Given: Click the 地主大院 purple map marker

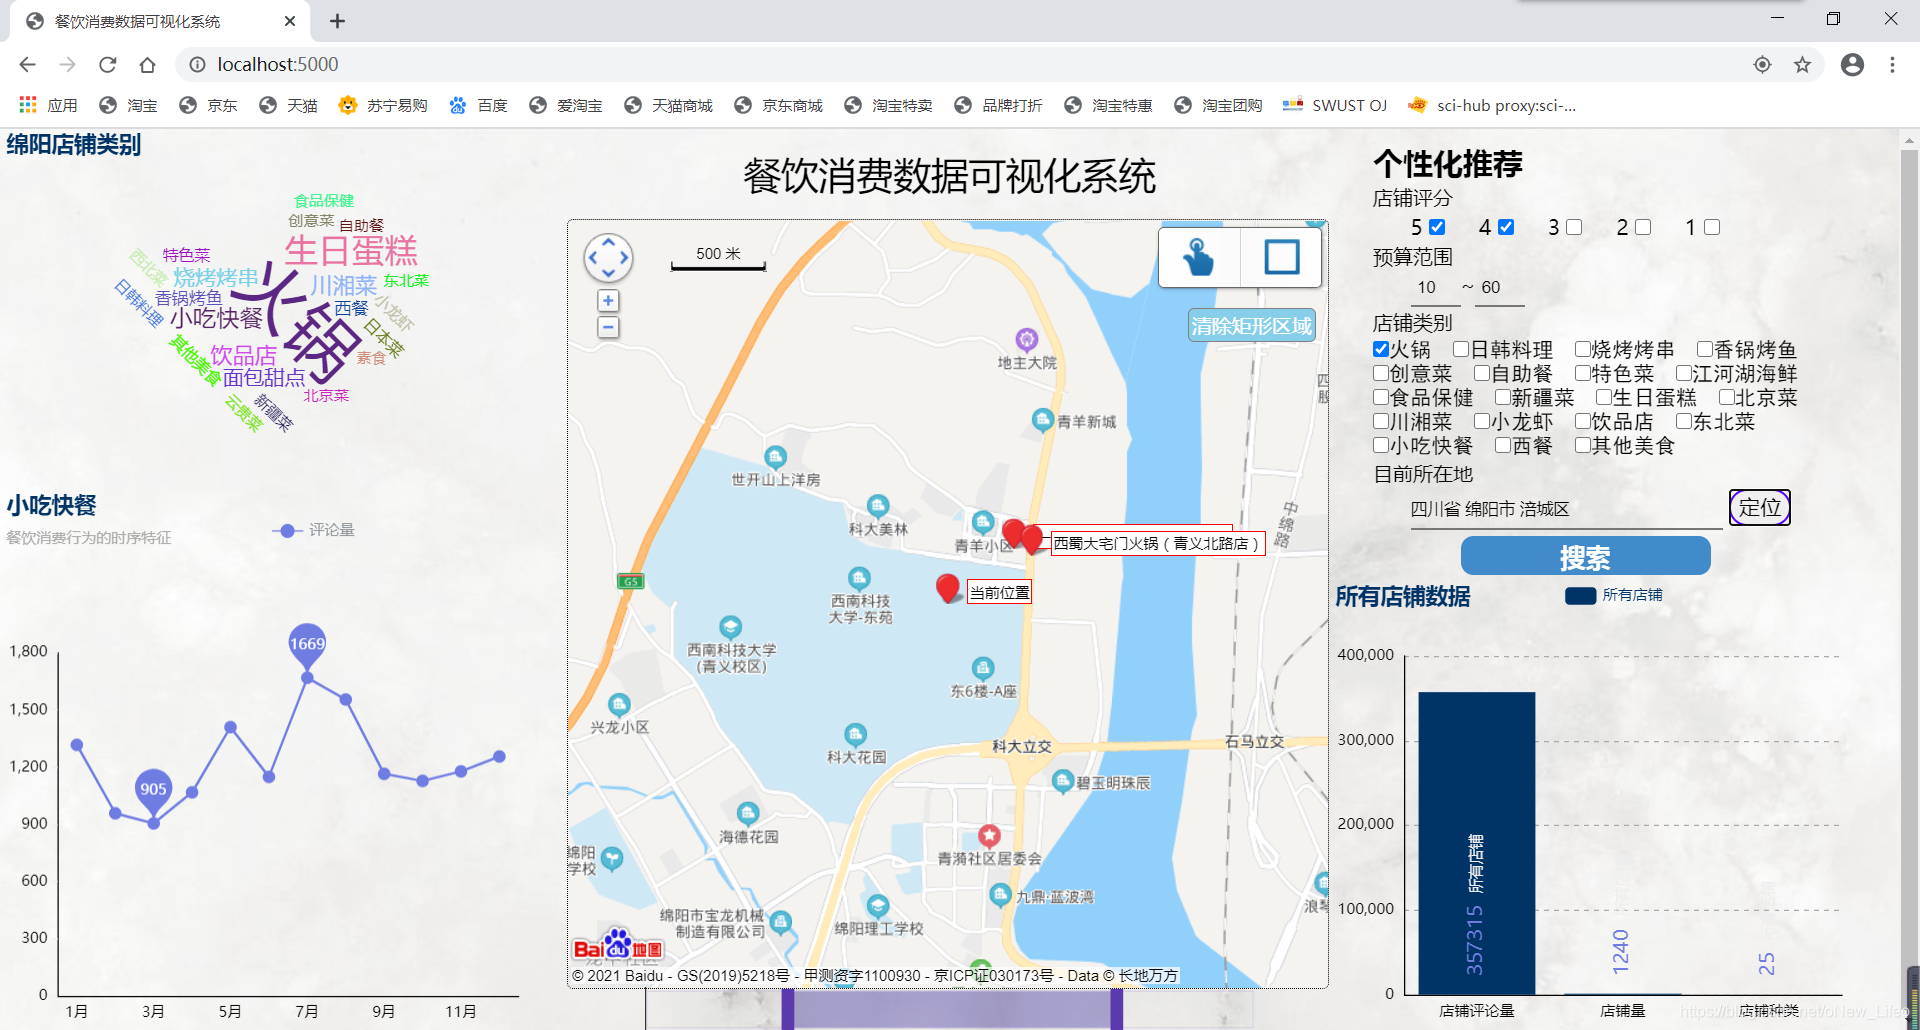Looking at the screenshot, I should 1026,339.
